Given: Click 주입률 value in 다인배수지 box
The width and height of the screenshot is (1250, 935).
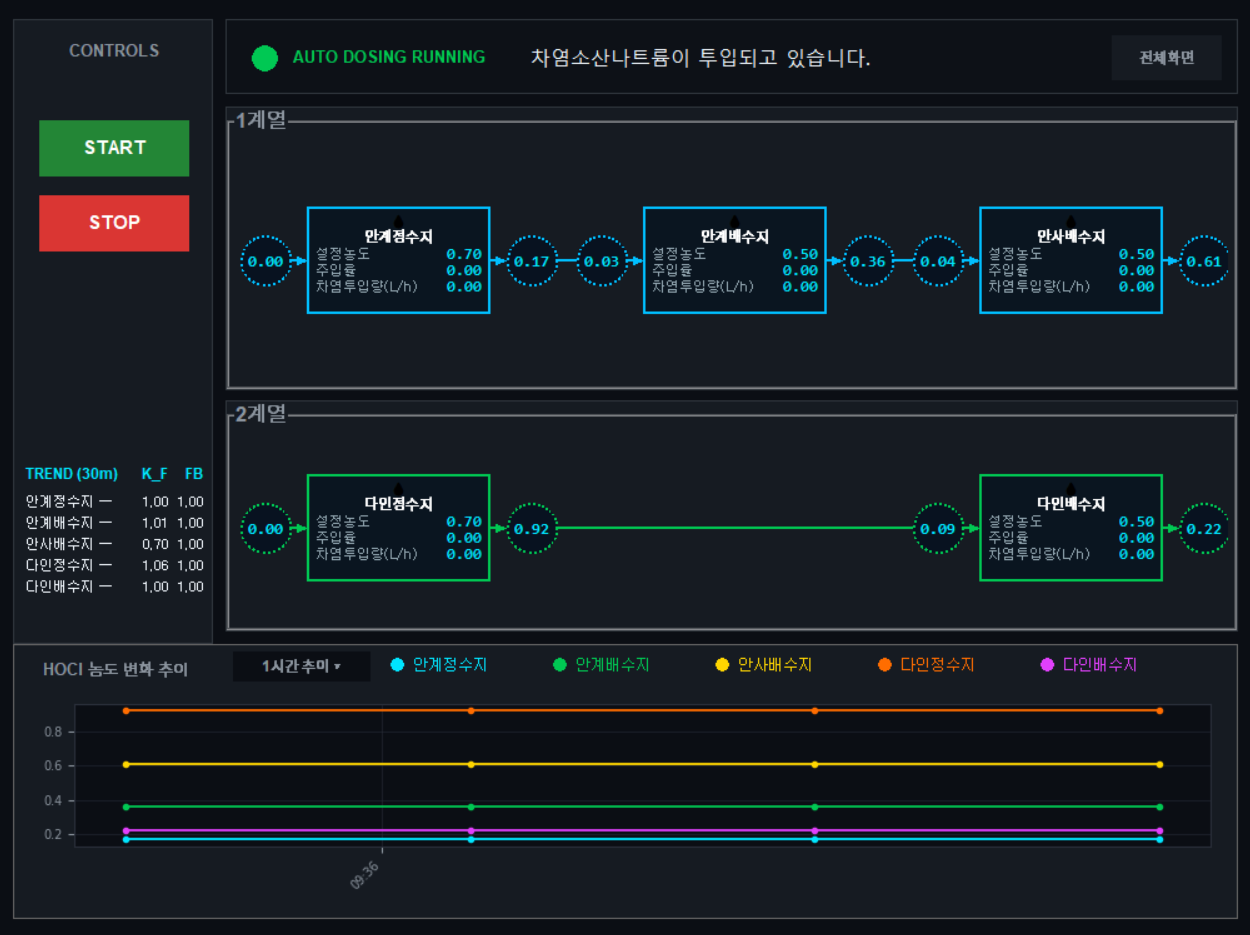Looking at the screenshot, I should tap(1136, 537).
